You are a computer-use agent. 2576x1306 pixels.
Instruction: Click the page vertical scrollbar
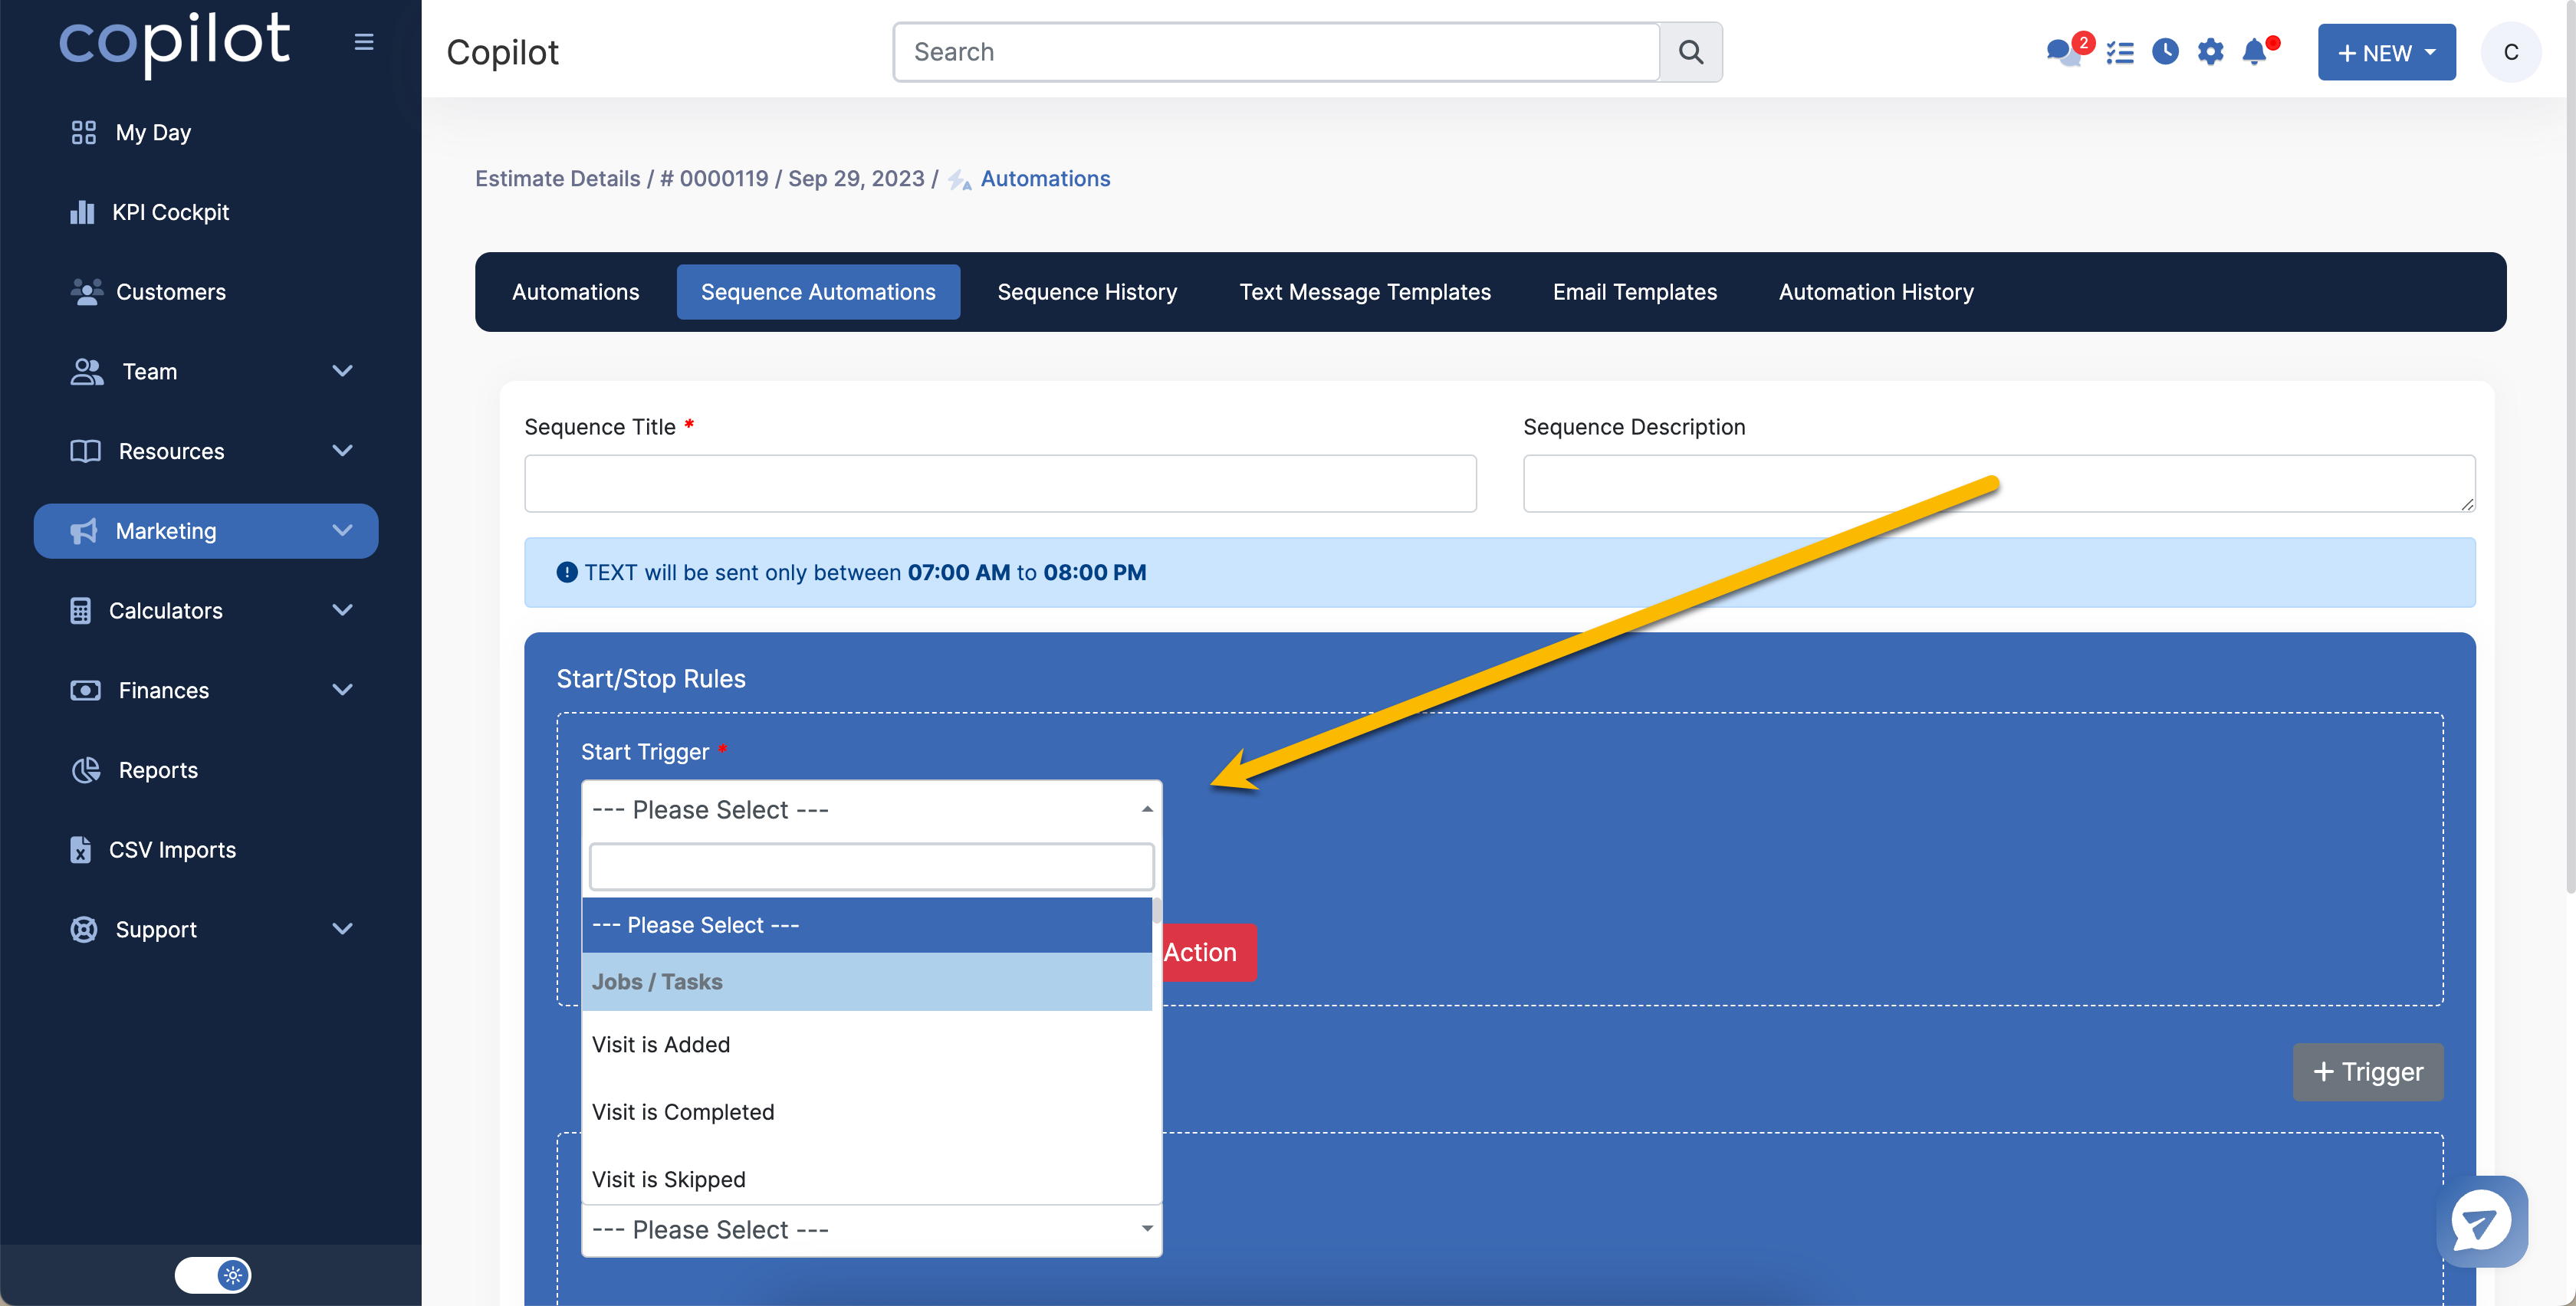2569,448
